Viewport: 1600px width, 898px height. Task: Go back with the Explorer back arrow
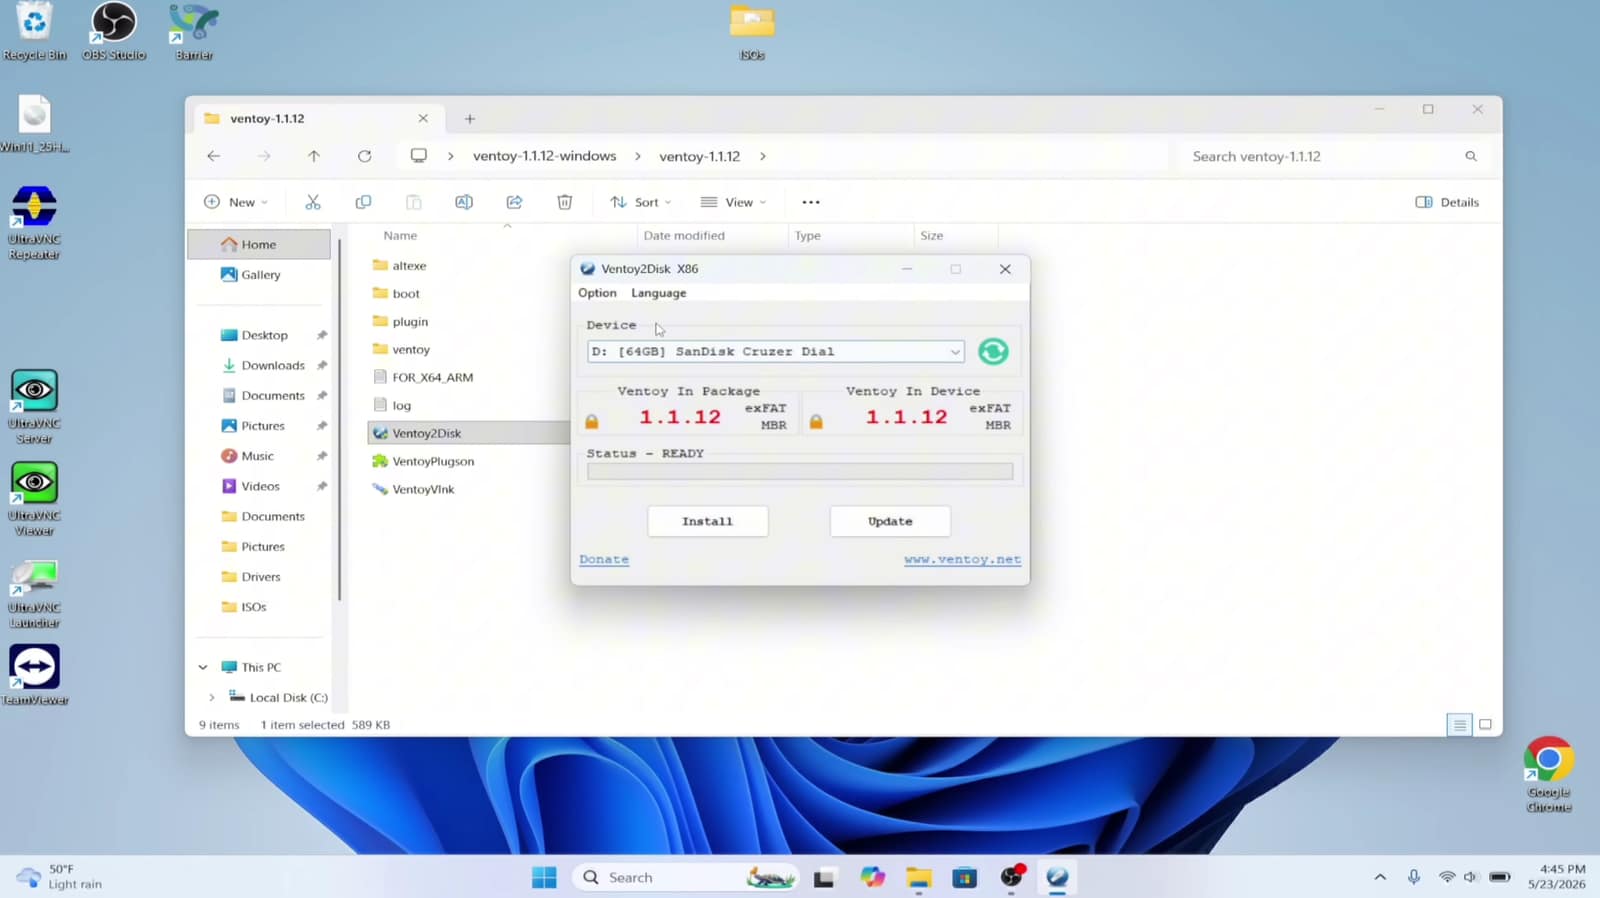tap(213, 156)
